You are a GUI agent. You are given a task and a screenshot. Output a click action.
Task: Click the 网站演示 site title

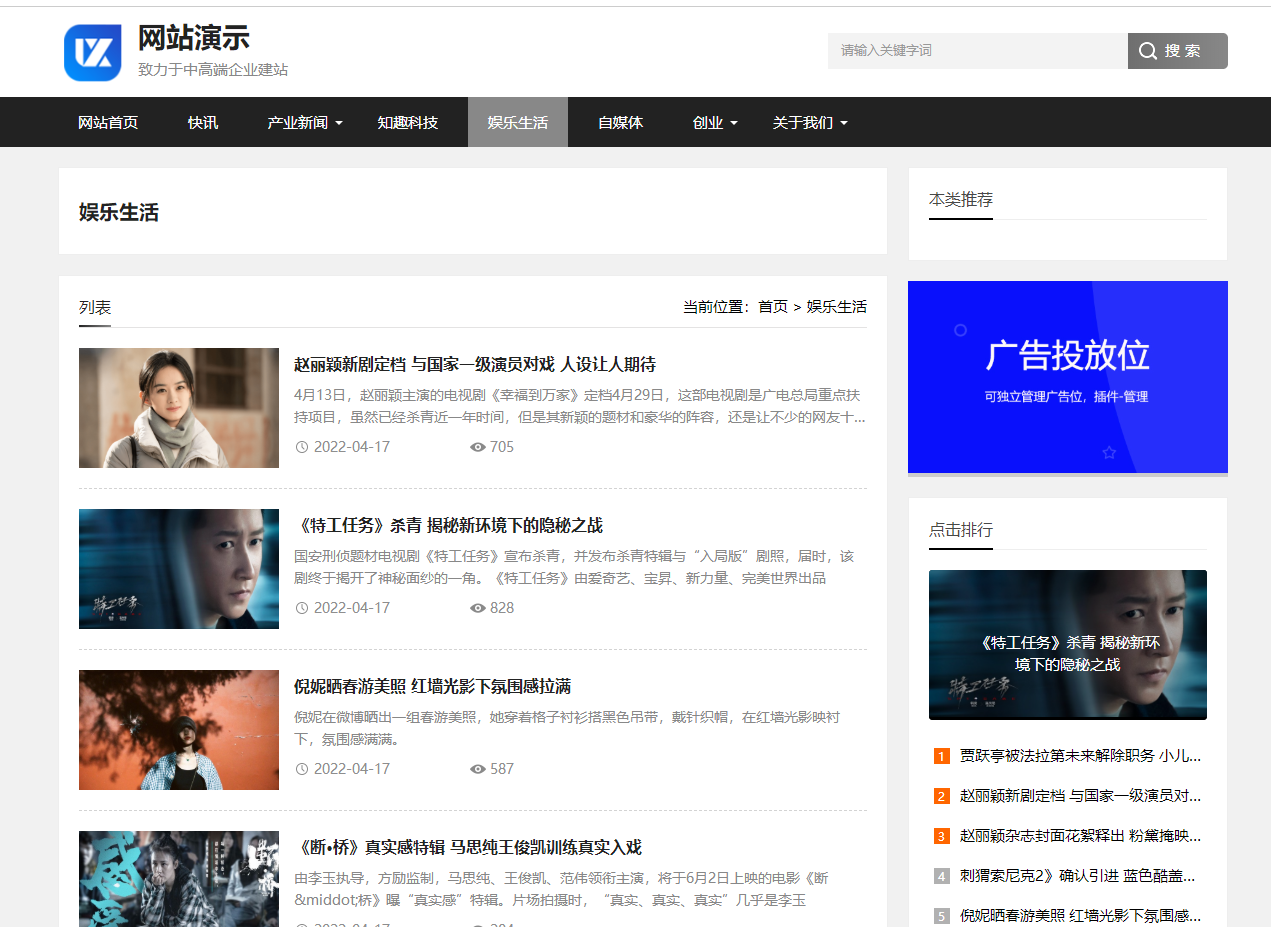(194, 37)
